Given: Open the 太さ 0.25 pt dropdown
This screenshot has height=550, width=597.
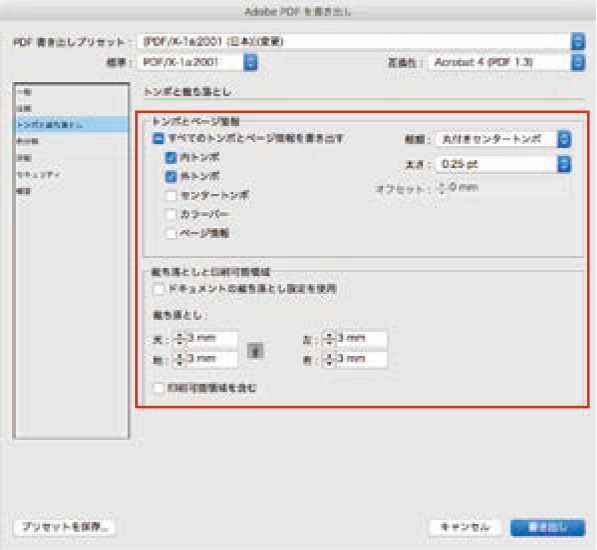Looking at the screenshot, I should 503,164.
